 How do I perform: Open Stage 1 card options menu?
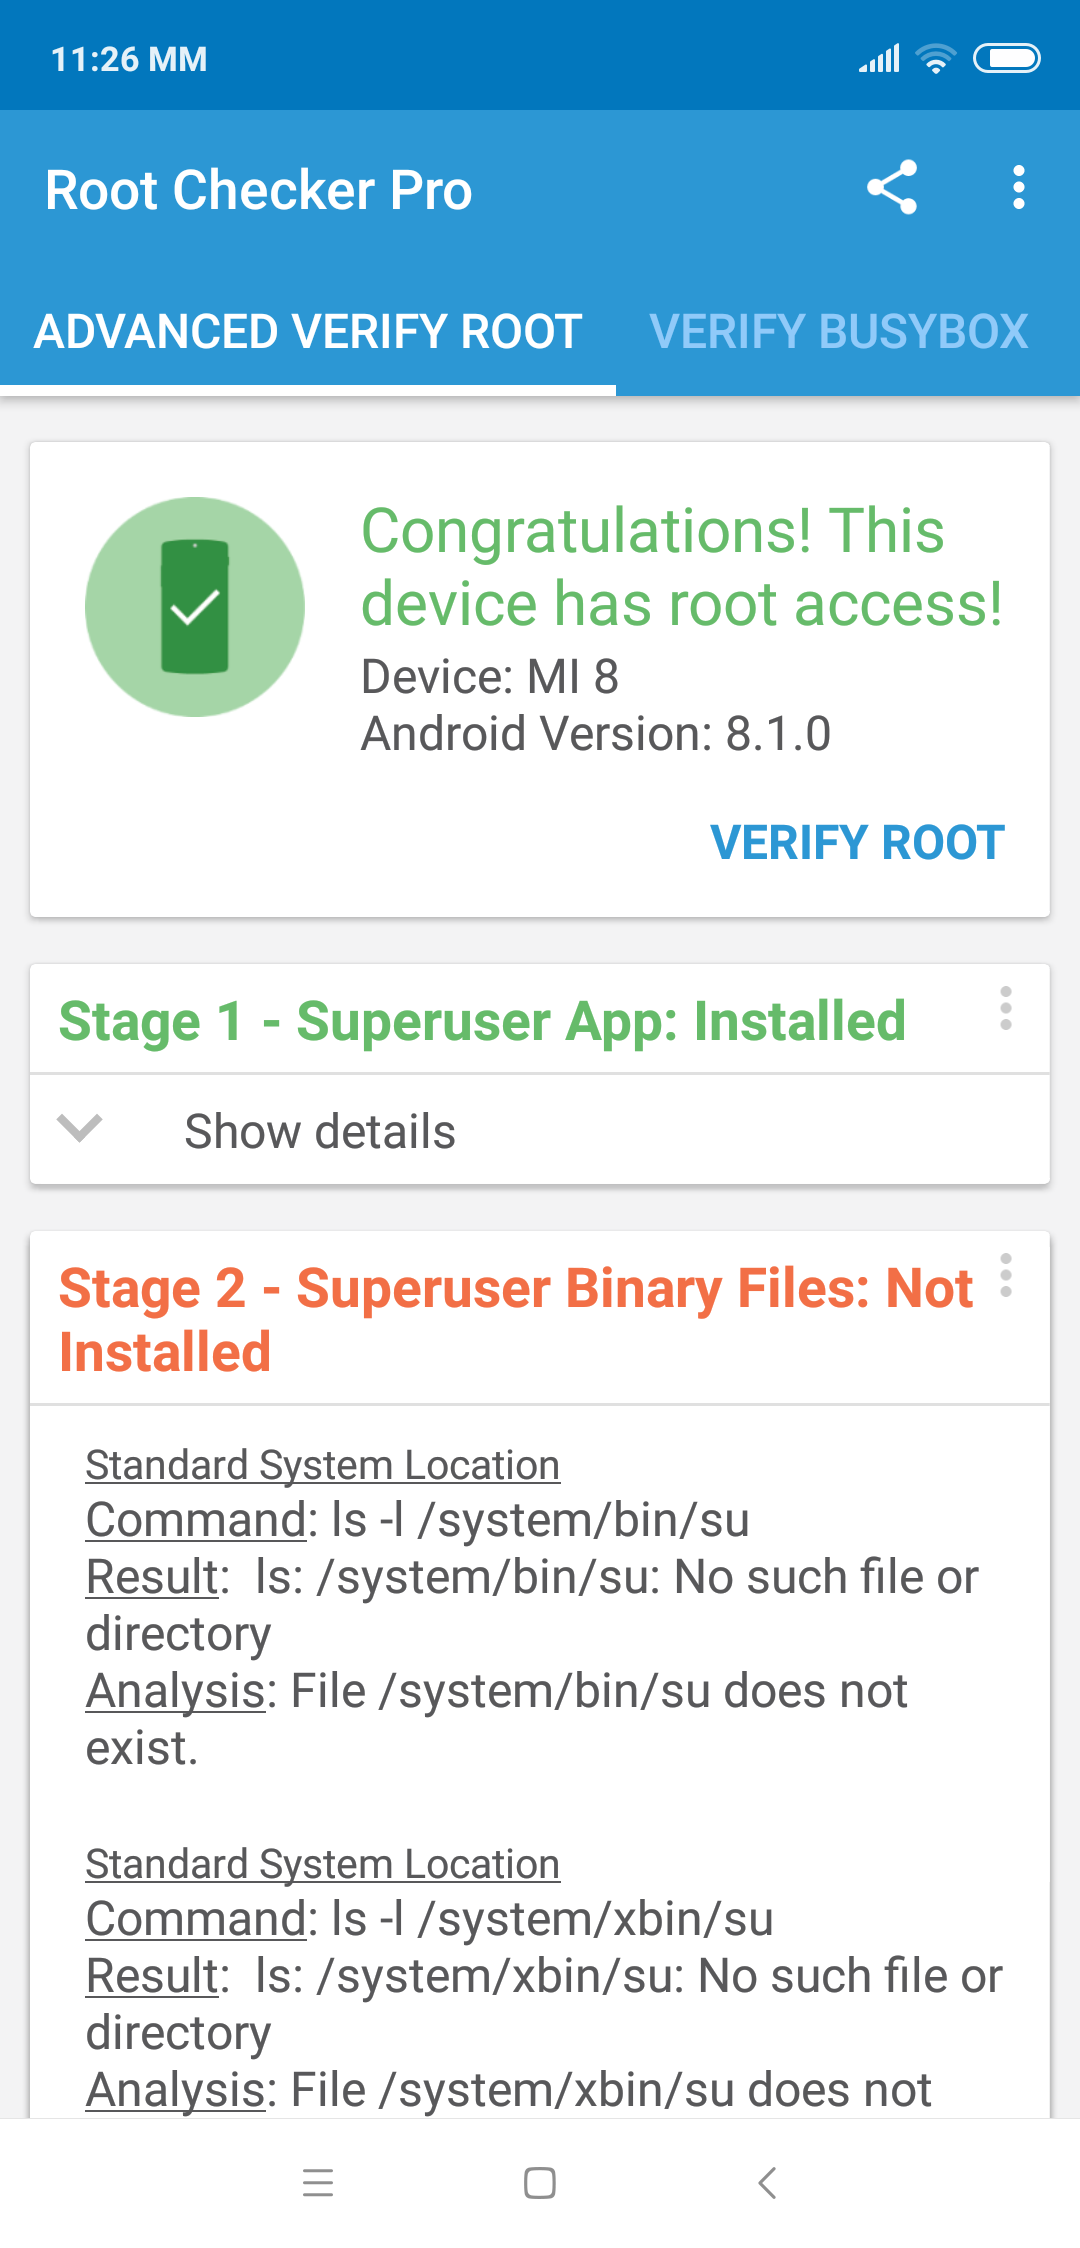[x=1006, y=1009]
